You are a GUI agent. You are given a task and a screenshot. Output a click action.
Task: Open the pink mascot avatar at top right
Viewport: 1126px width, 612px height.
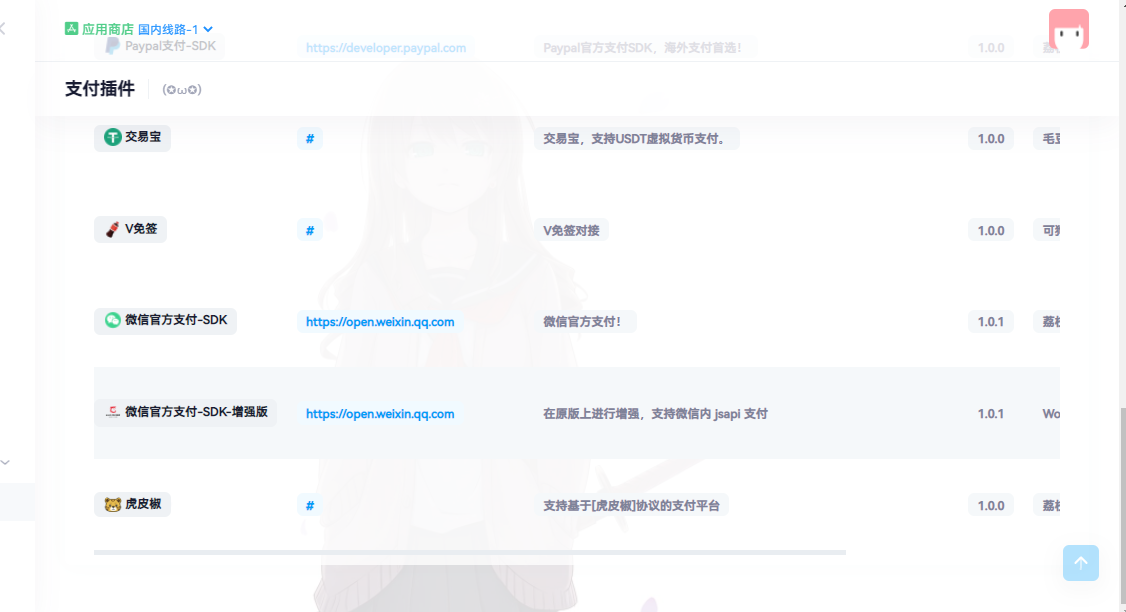[1069, 29]
